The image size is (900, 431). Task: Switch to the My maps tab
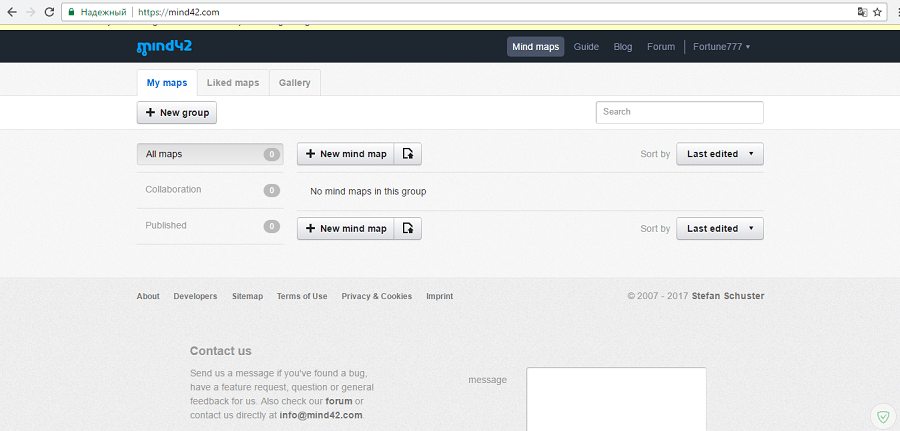pyautogui.click(x=167, y=83)
